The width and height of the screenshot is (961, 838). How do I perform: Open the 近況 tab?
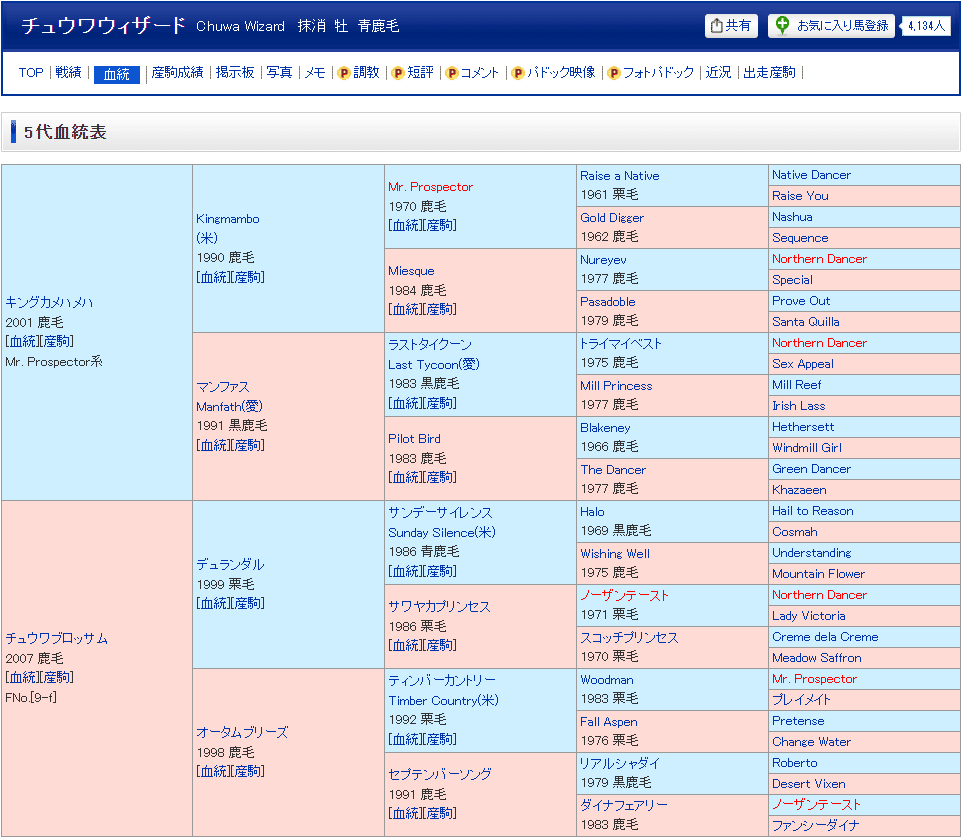(x=718, y=72)
